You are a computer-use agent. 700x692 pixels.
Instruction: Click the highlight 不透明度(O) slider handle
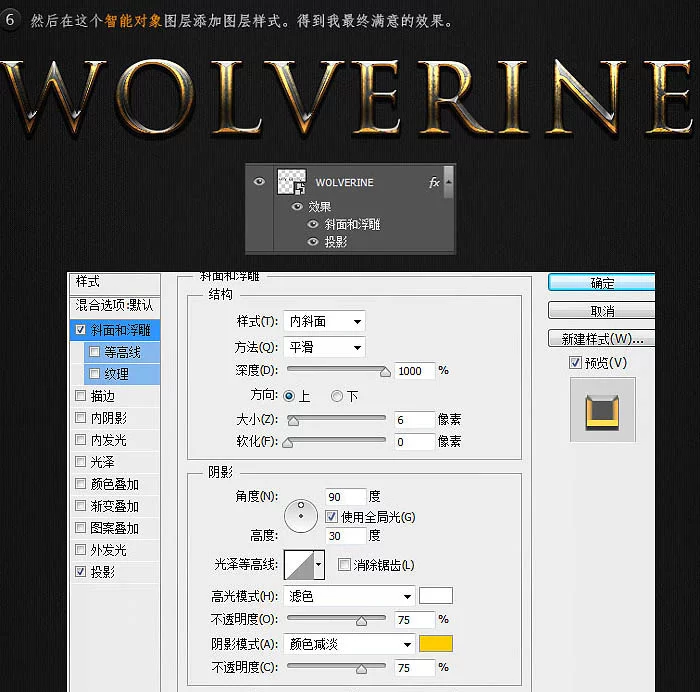click(362, 621)
